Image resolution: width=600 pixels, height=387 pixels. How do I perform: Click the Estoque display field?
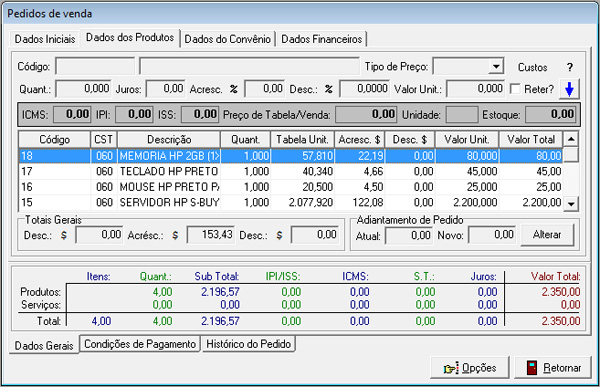(550, 114)
